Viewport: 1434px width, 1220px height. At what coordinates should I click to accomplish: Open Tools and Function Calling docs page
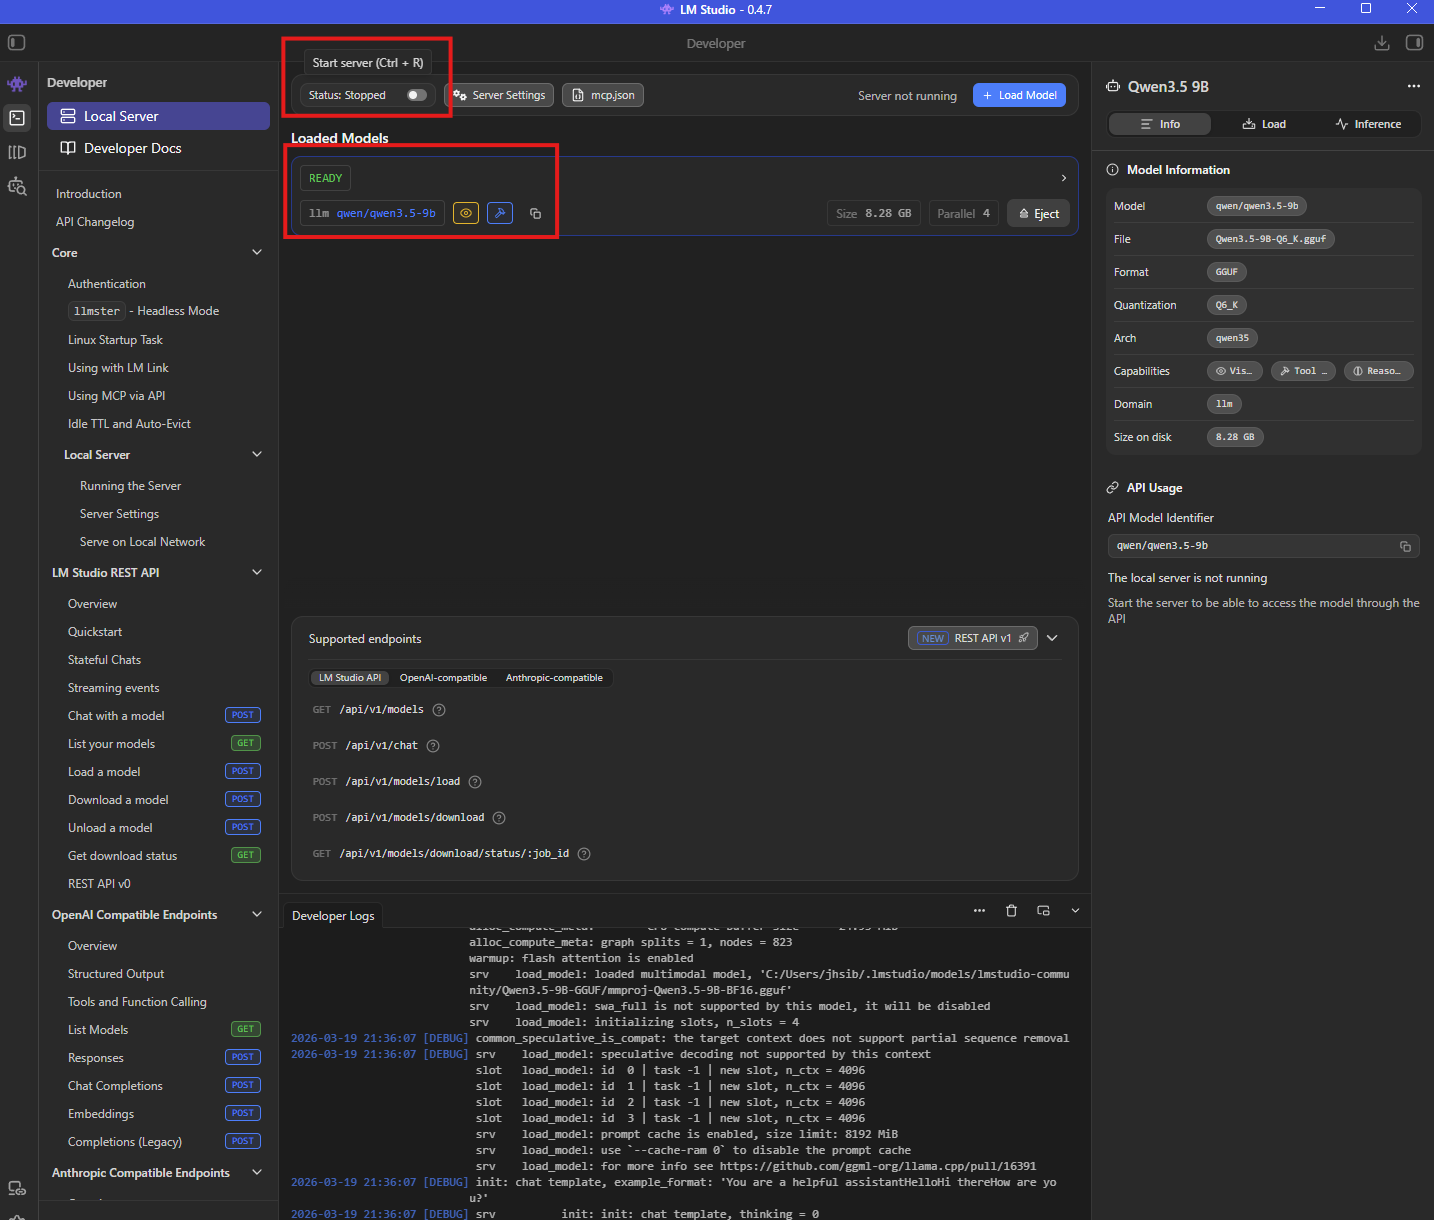click(x=137, y=1002)
